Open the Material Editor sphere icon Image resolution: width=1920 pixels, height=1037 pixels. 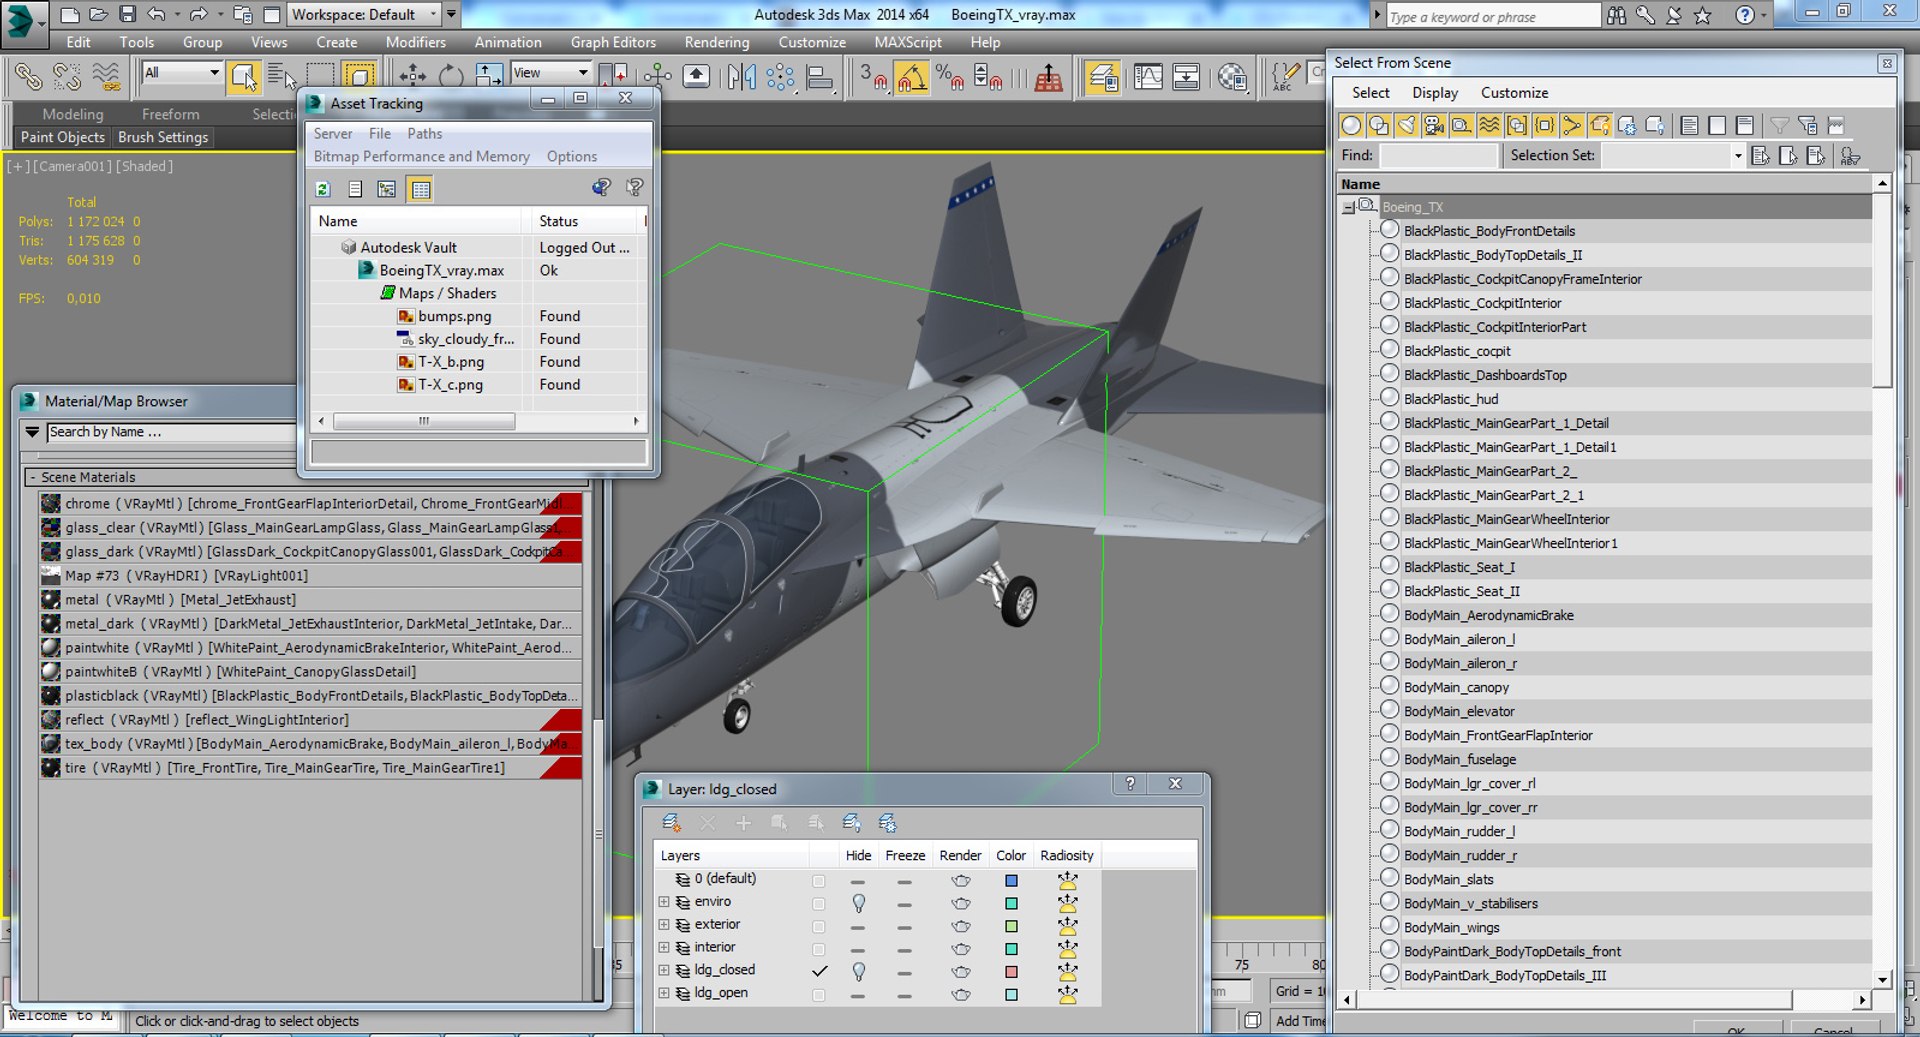point(1232,77)
